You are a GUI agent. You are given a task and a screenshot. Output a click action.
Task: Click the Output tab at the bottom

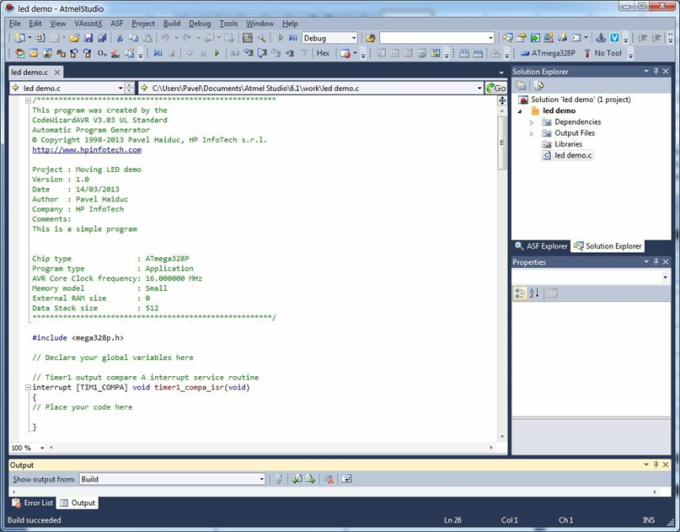pos(78,503)
